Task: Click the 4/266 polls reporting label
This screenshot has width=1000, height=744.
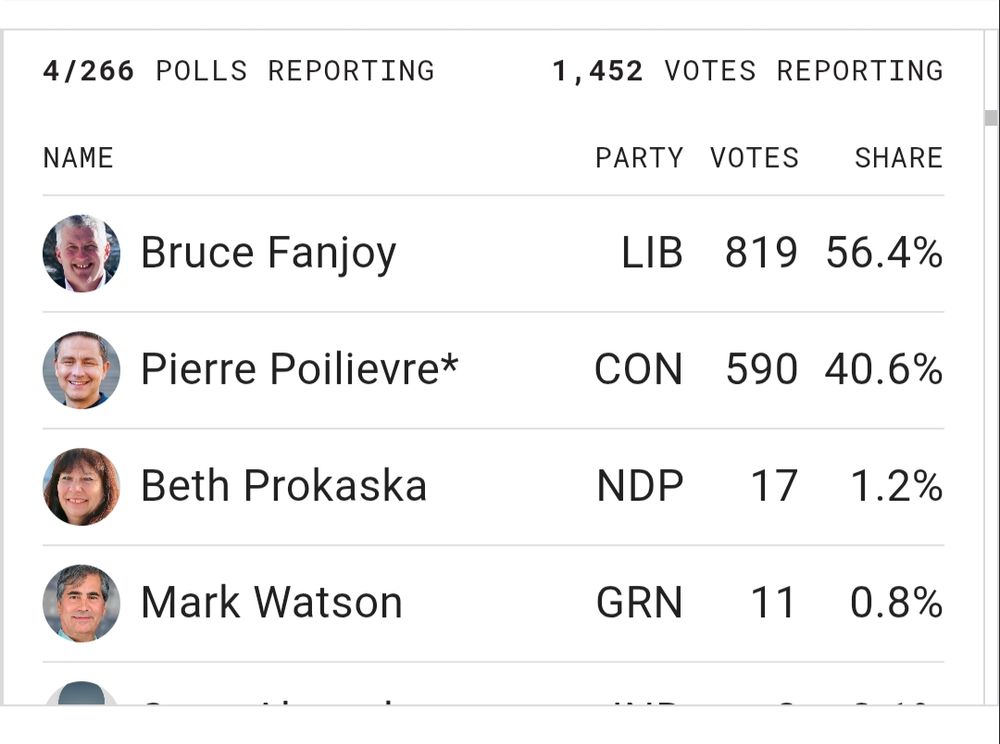Action: click(x=239, y=71)
